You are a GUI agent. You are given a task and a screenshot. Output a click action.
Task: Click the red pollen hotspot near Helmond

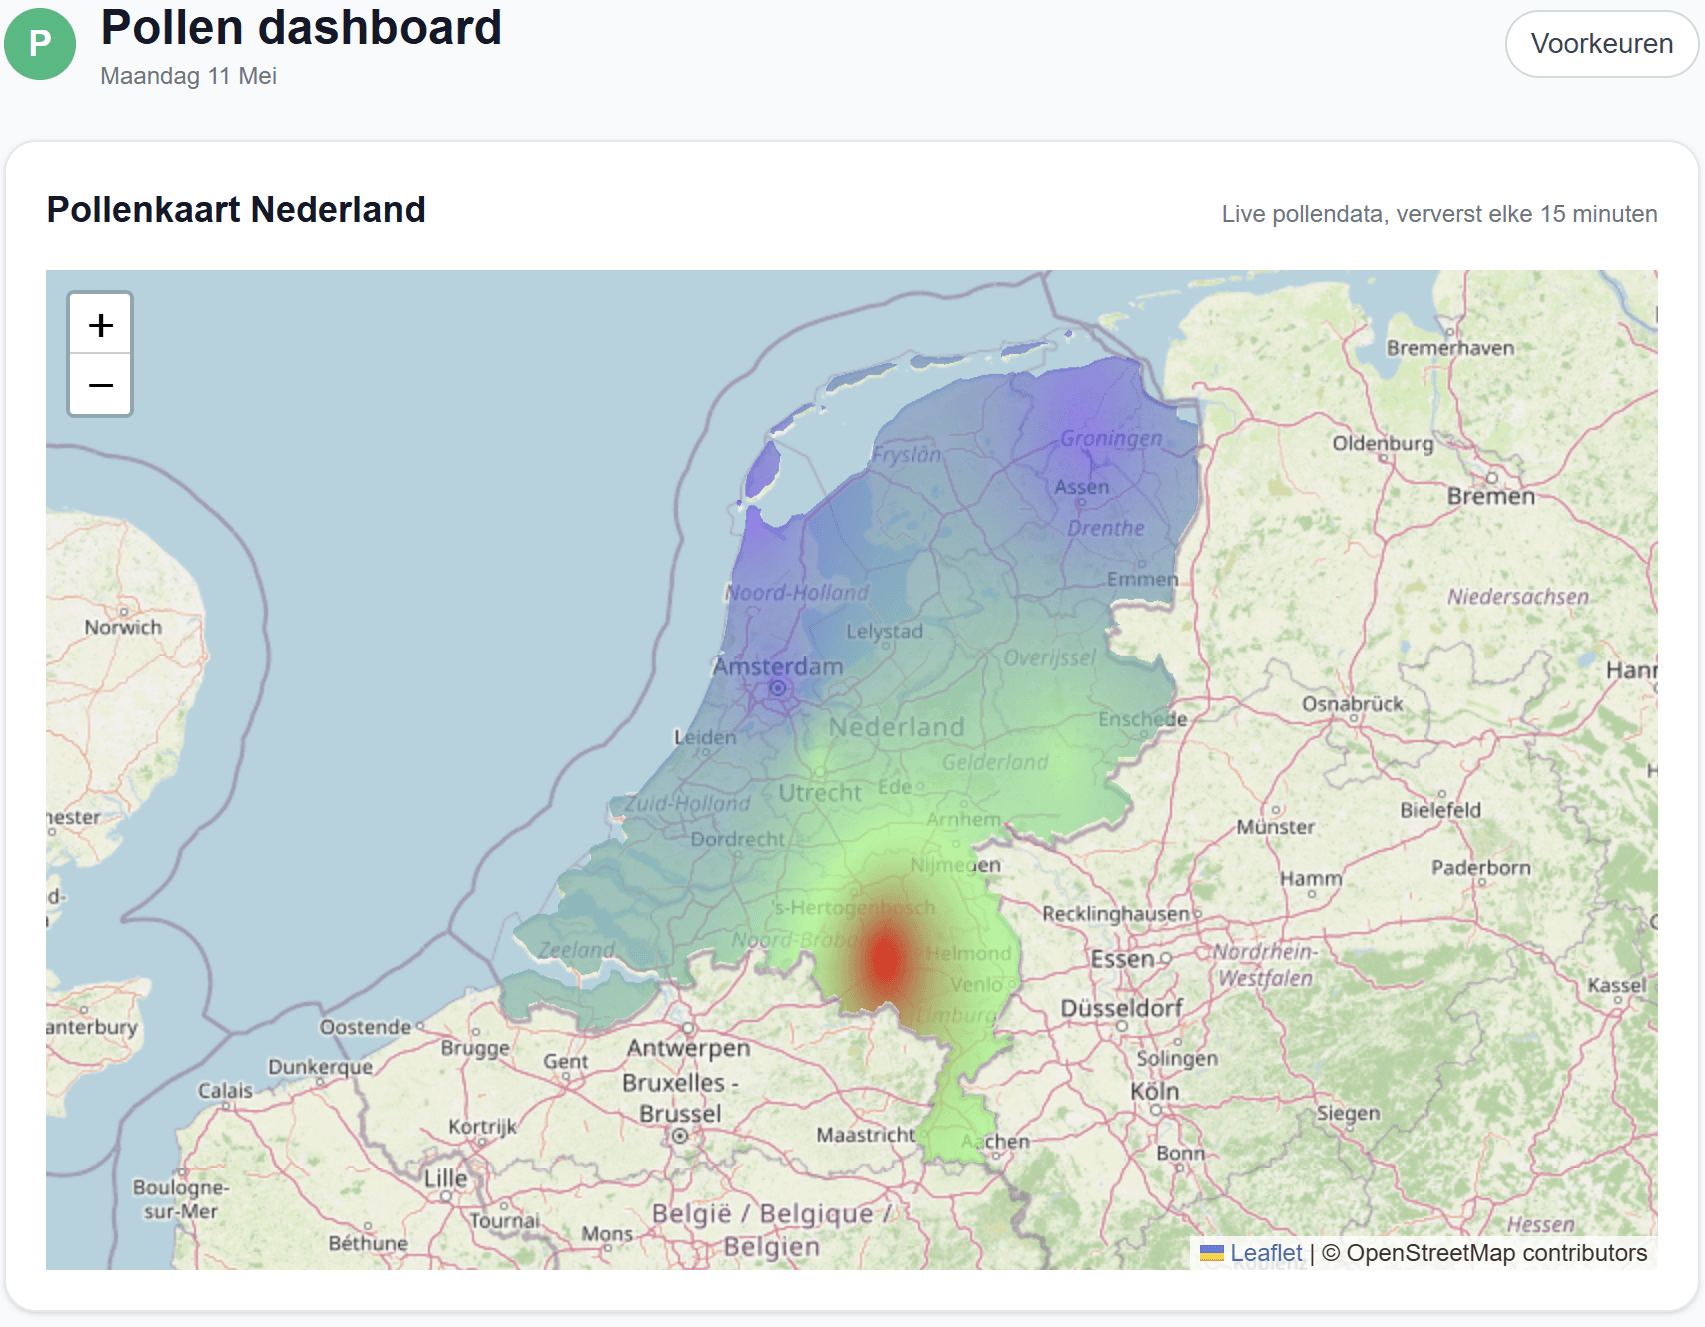[x=885, y=958]
